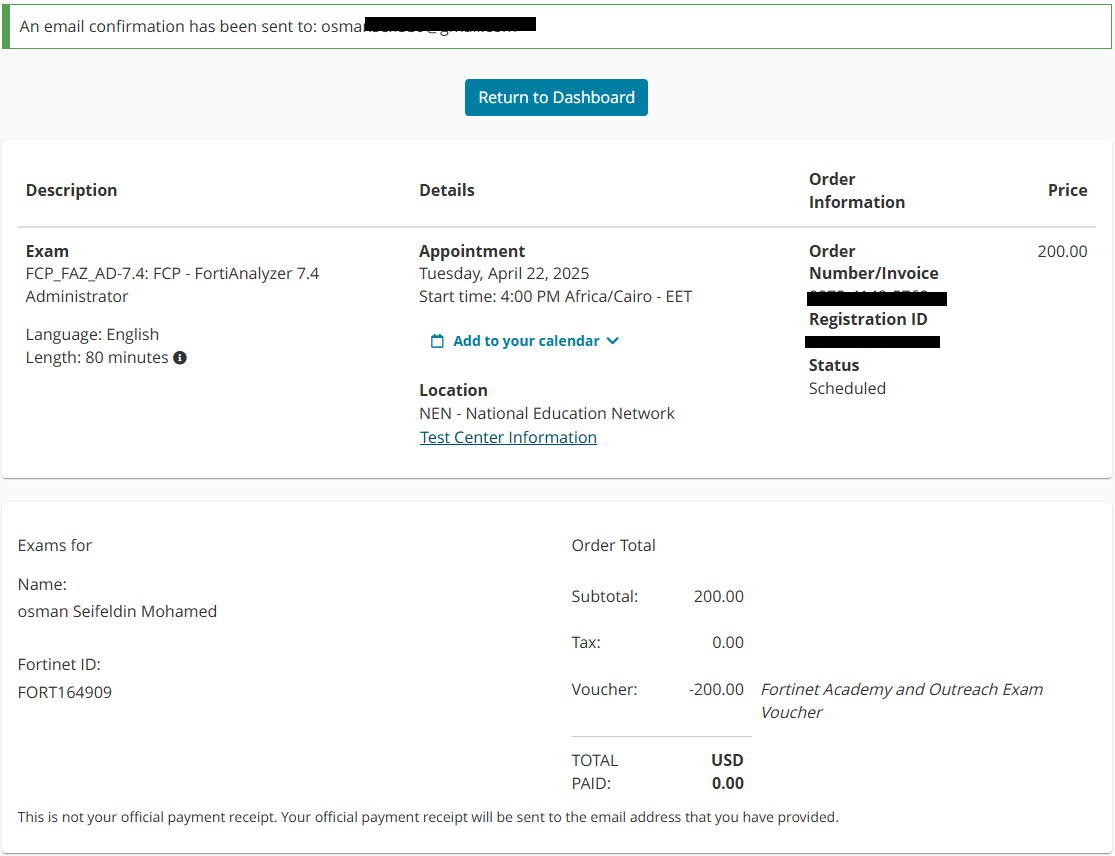
Task: Open the Test Center Information link
Action: tap(508, 438)
